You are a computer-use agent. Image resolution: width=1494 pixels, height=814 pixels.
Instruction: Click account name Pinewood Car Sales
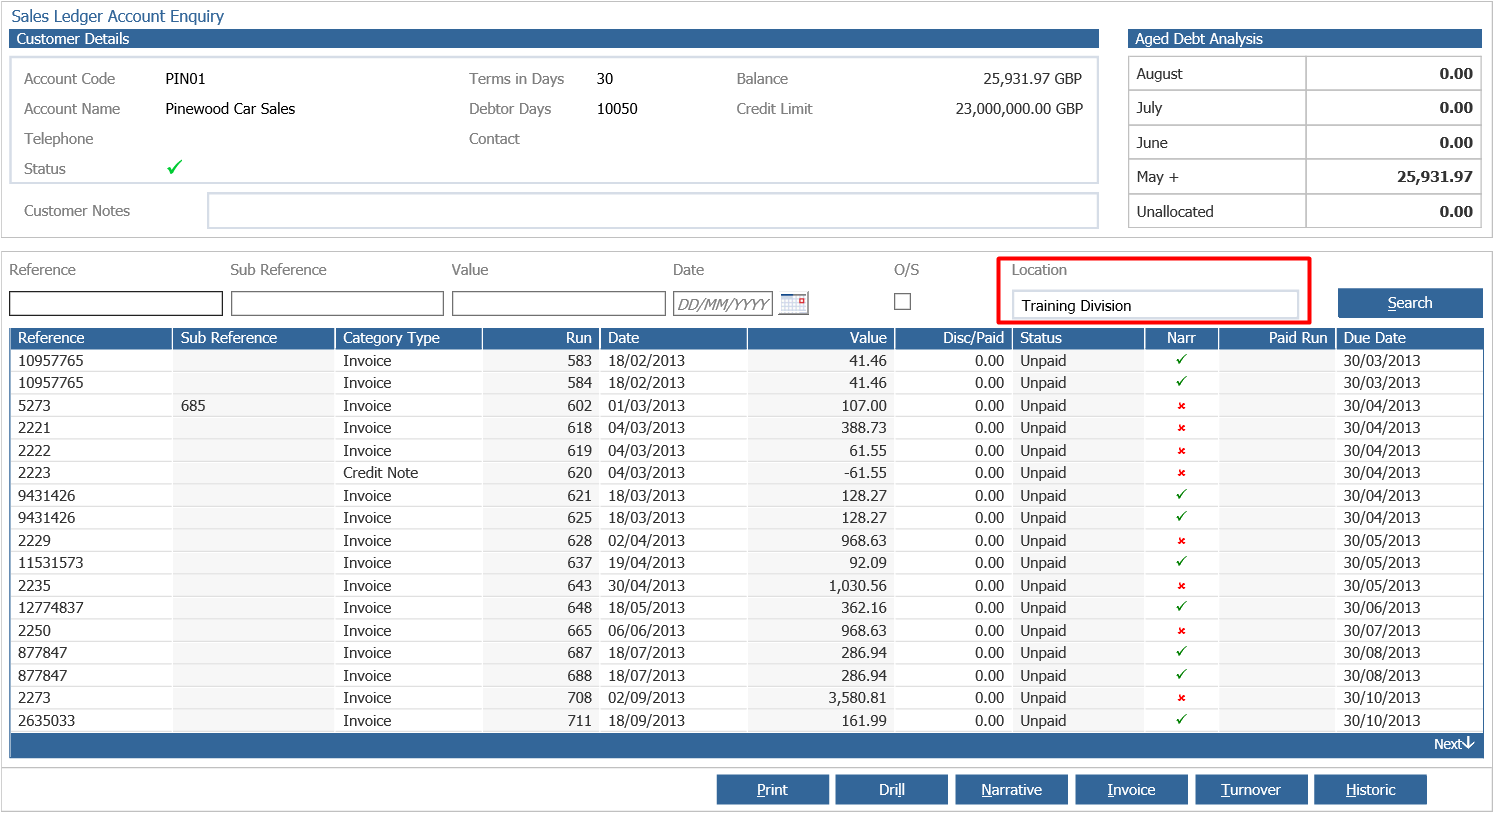click(x=230, y=109)
